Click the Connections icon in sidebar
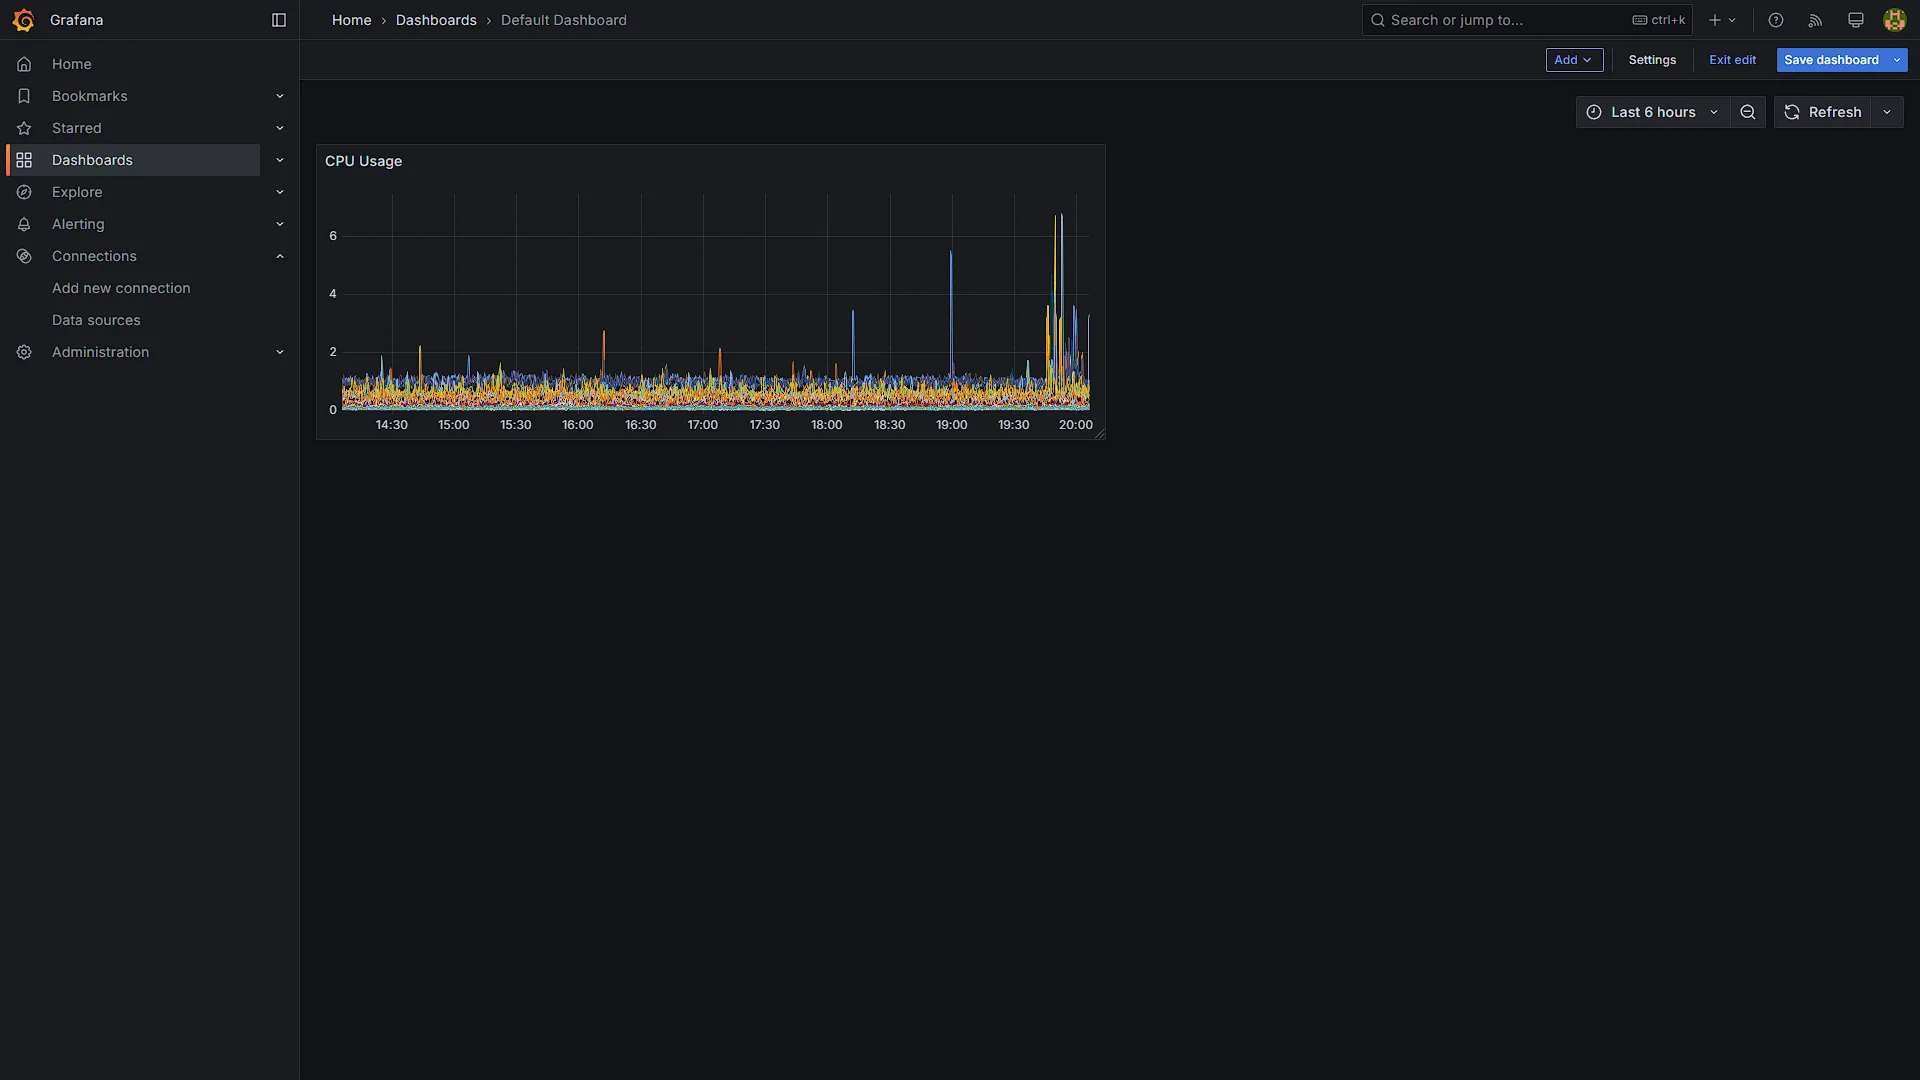This screenshot has width=1920, height=1080. tap(24, 256)
